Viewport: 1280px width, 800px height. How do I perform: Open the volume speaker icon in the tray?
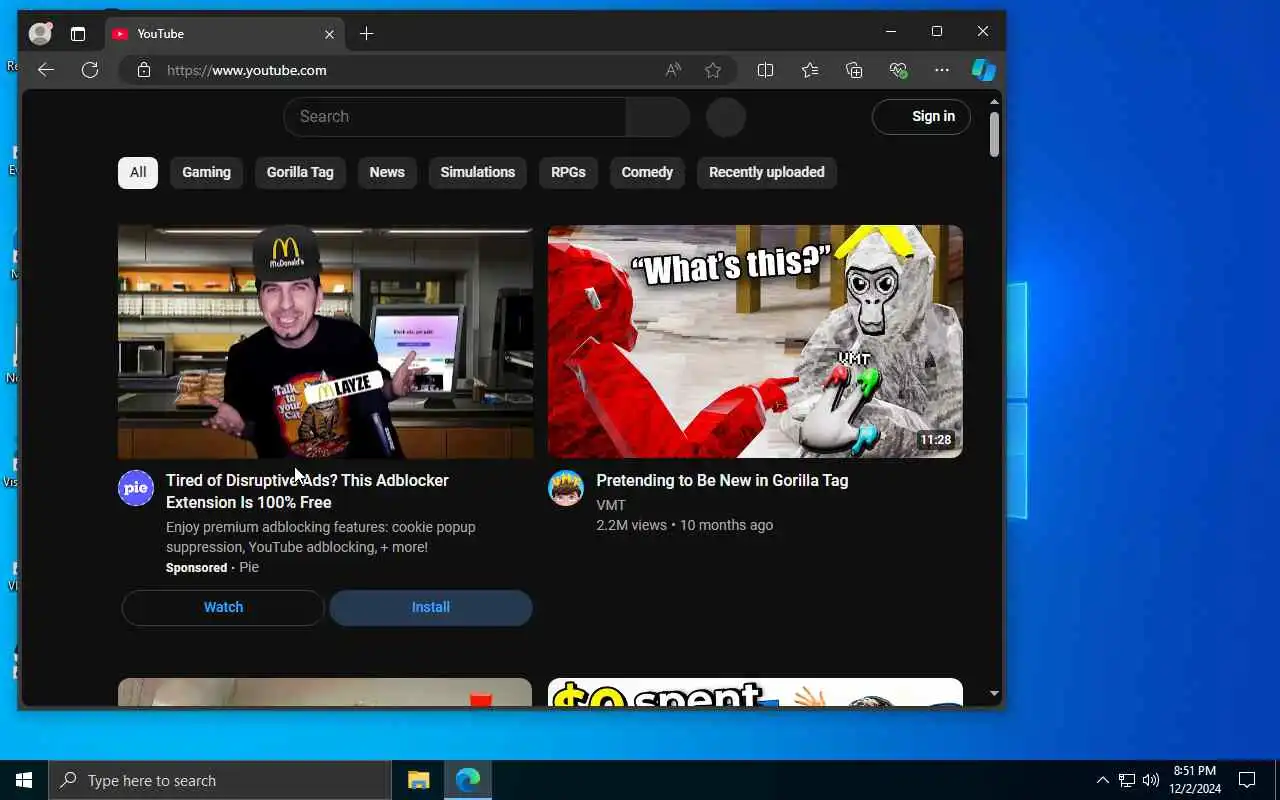pyautogui.click(x=1151, y=780)
